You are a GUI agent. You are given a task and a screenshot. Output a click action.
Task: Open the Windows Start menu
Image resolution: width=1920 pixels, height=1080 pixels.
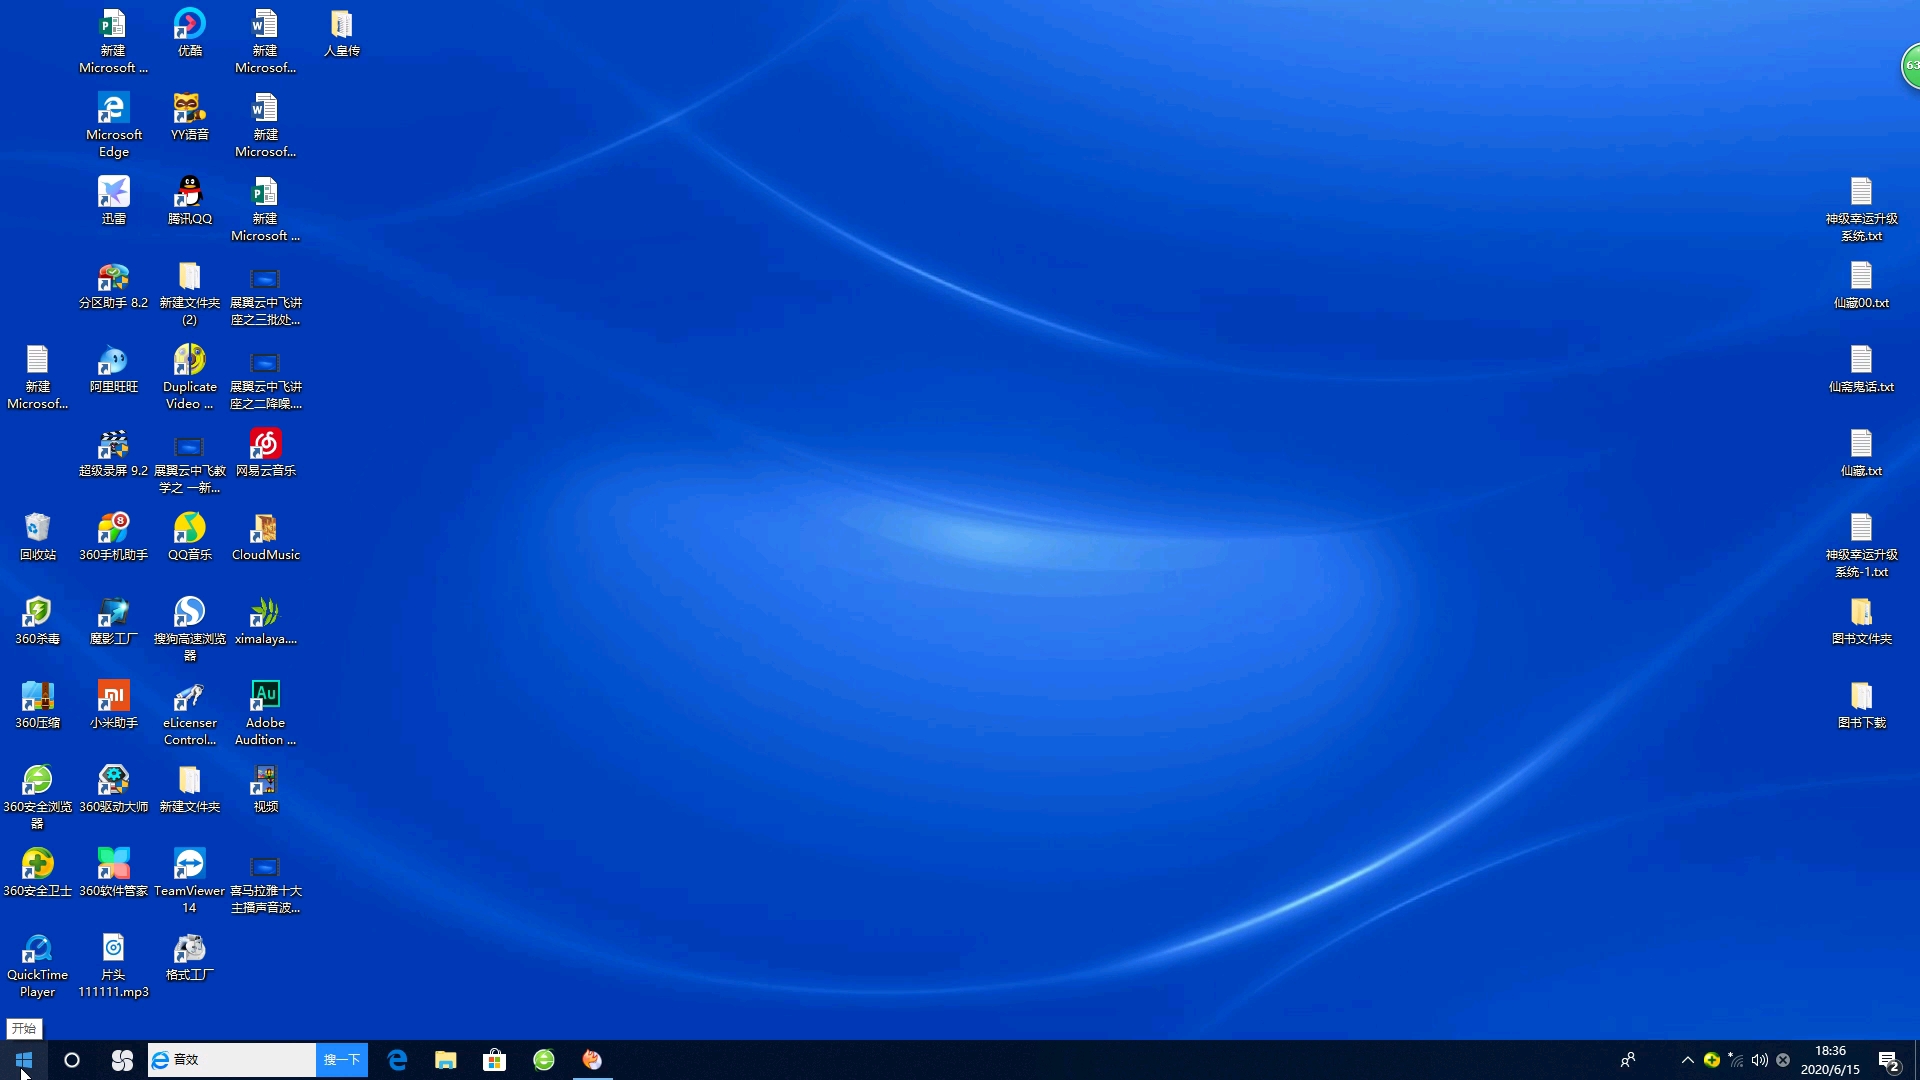pos(24,1060)
